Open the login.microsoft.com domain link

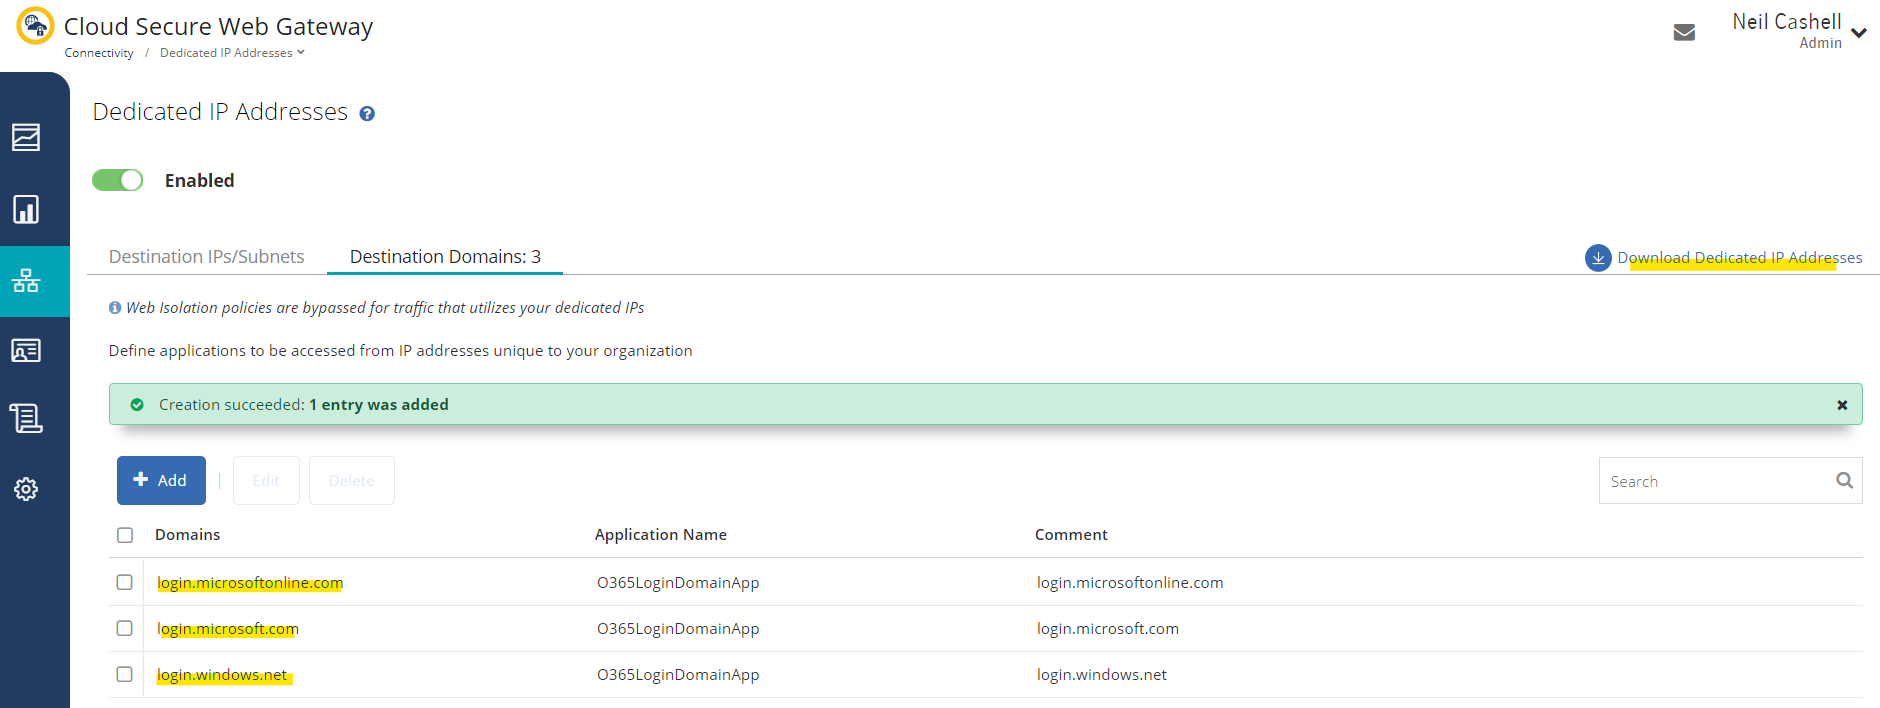pos(228,629)
